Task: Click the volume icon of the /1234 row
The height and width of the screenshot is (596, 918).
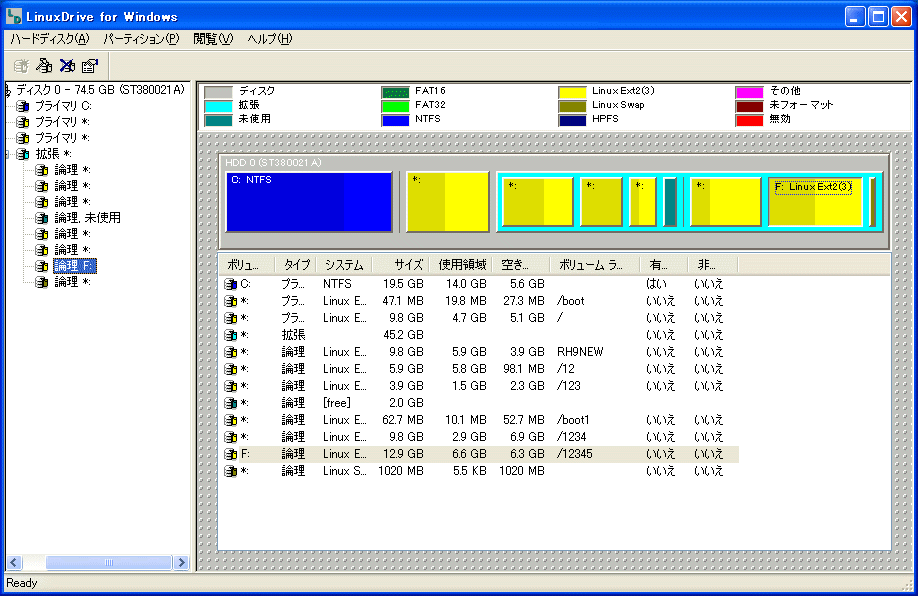Action: coord(231,437)
